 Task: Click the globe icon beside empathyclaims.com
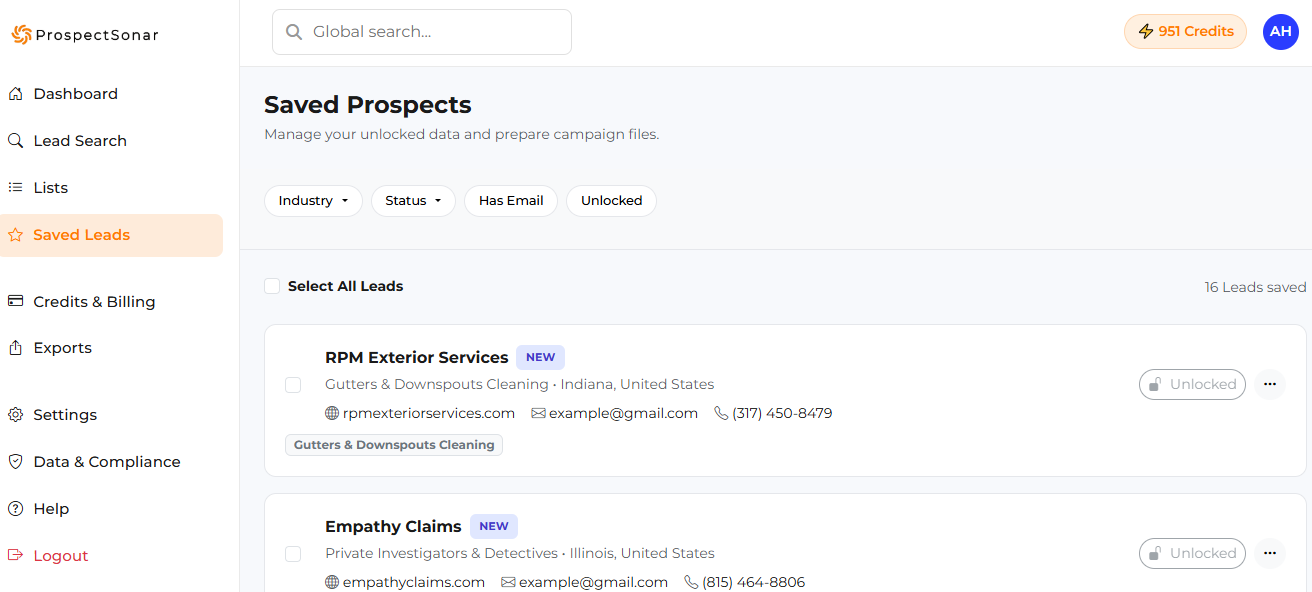pos(333,582)
